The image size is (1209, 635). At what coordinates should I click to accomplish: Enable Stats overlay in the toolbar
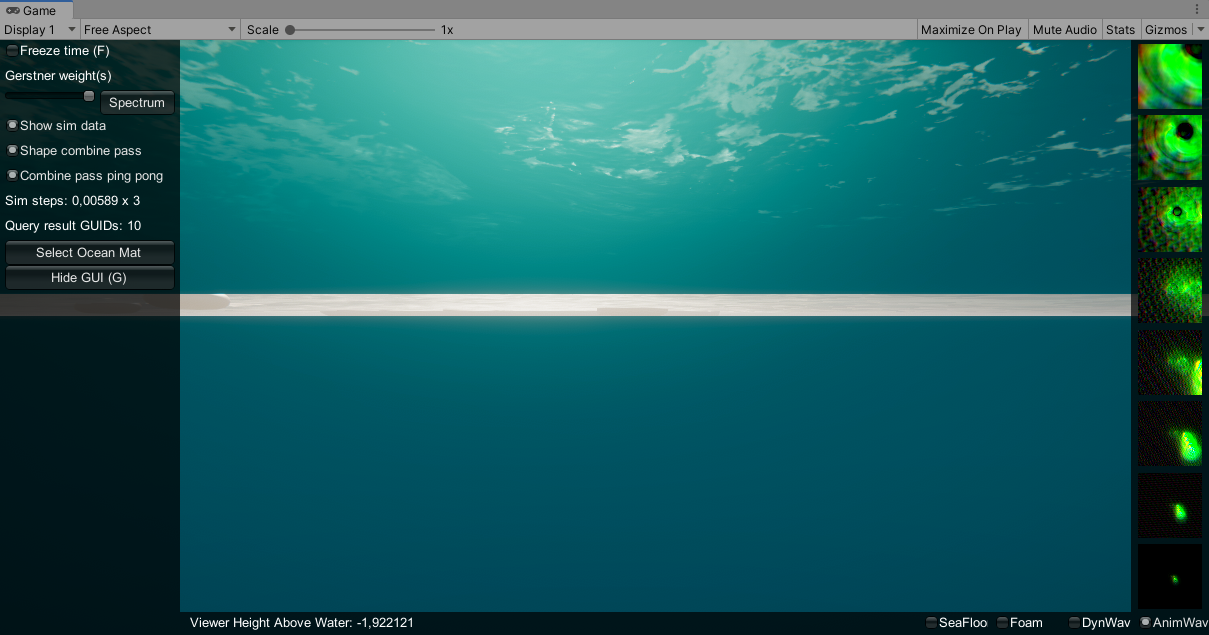1121,29
